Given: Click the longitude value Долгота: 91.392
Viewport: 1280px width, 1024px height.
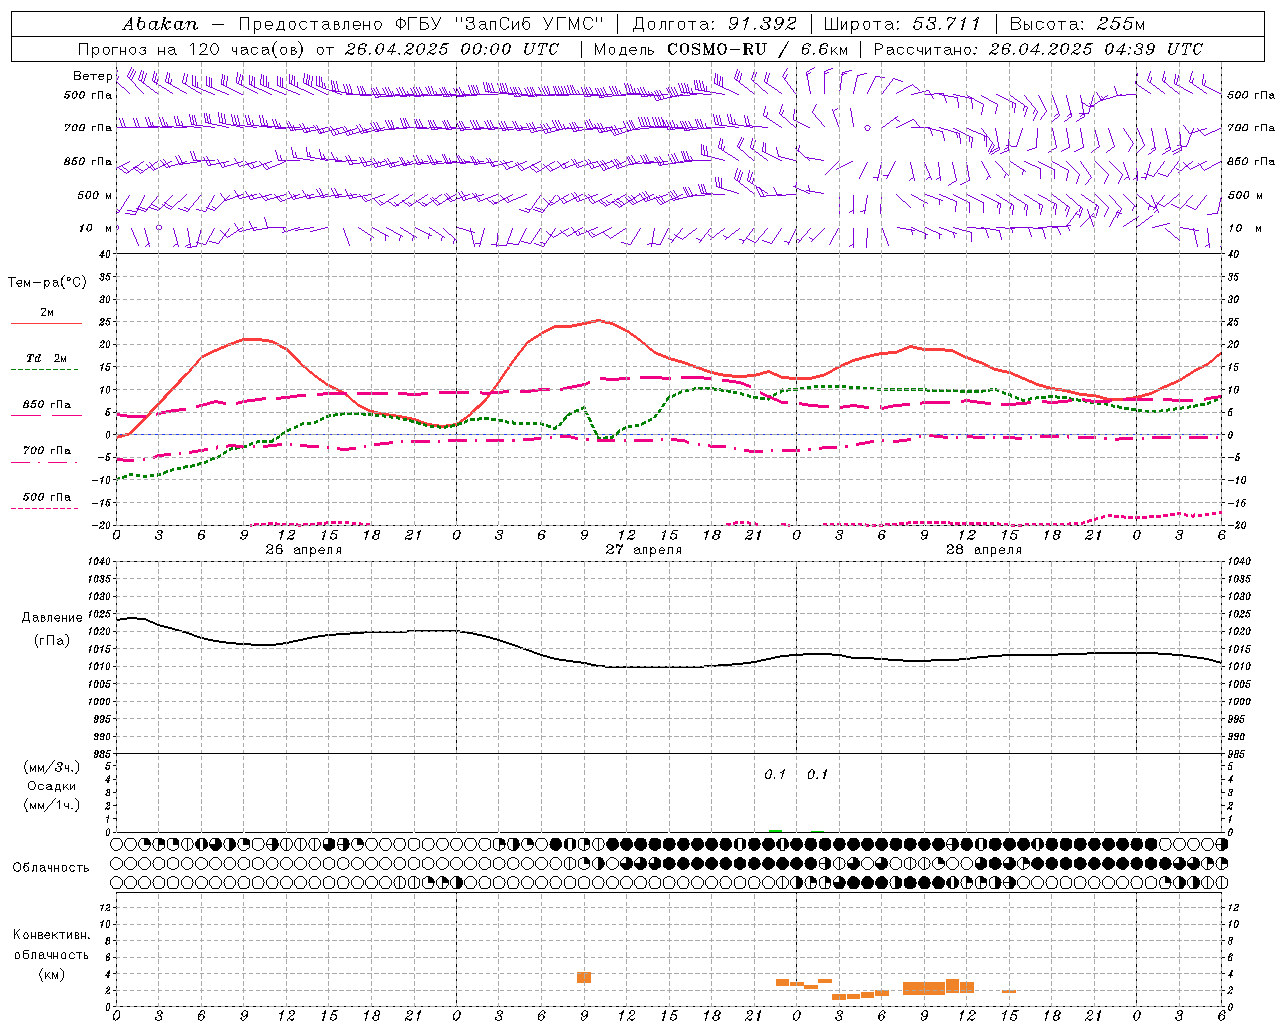Looking at the screenshot, I should click(x=715, y=24).
